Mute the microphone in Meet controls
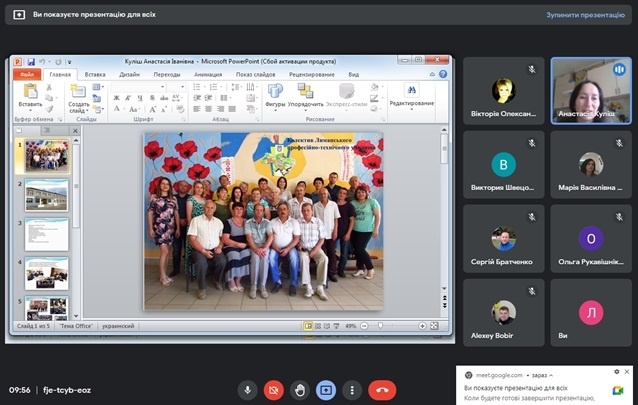638x405 pixels. pos(247,389)
